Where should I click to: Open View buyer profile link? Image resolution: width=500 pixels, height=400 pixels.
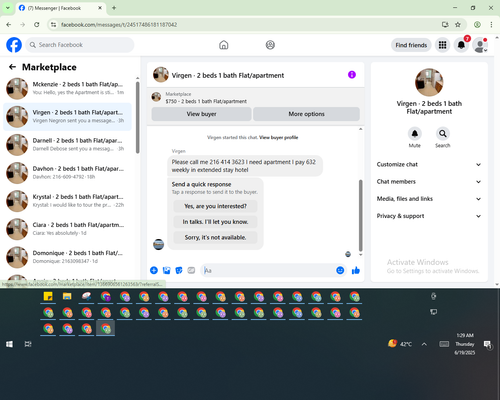(279, 137)
